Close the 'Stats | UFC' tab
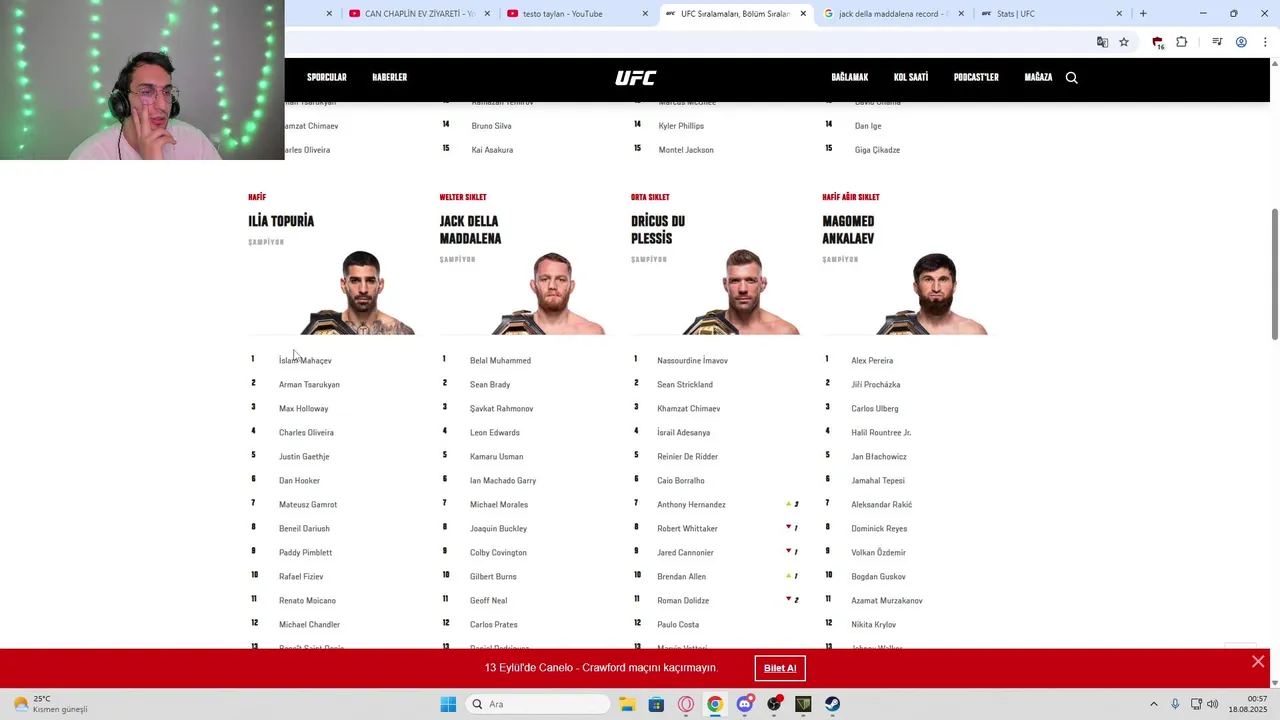 coord(1119,14)
